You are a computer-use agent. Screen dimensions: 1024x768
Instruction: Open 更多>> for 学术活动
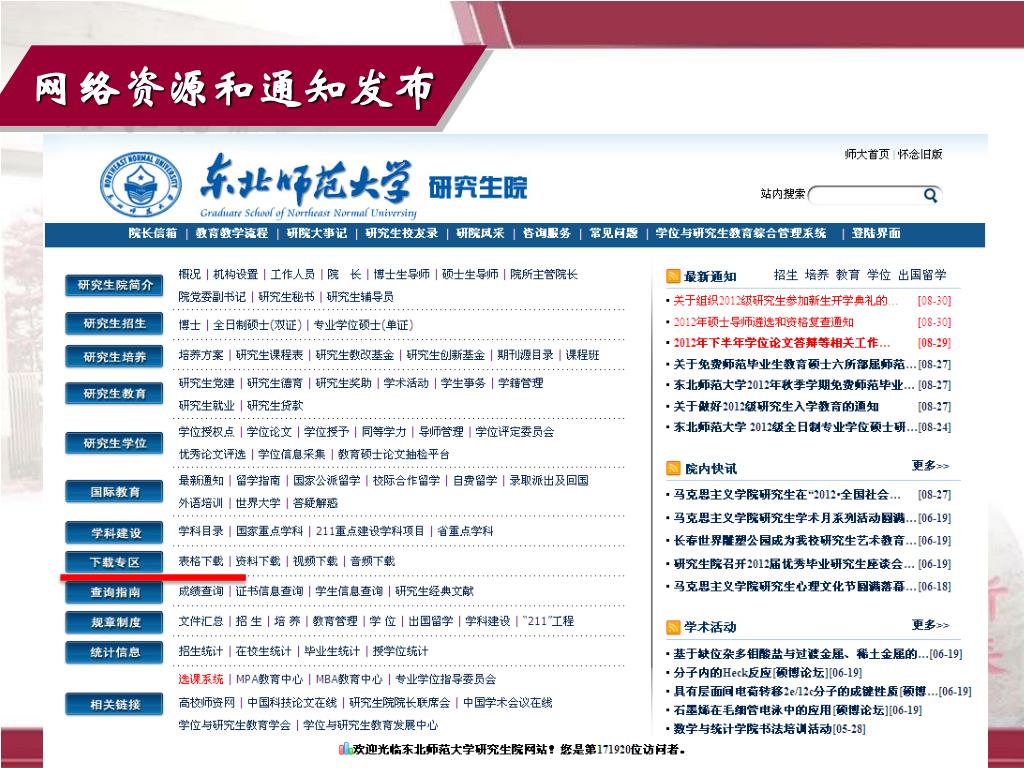[931, 625]
